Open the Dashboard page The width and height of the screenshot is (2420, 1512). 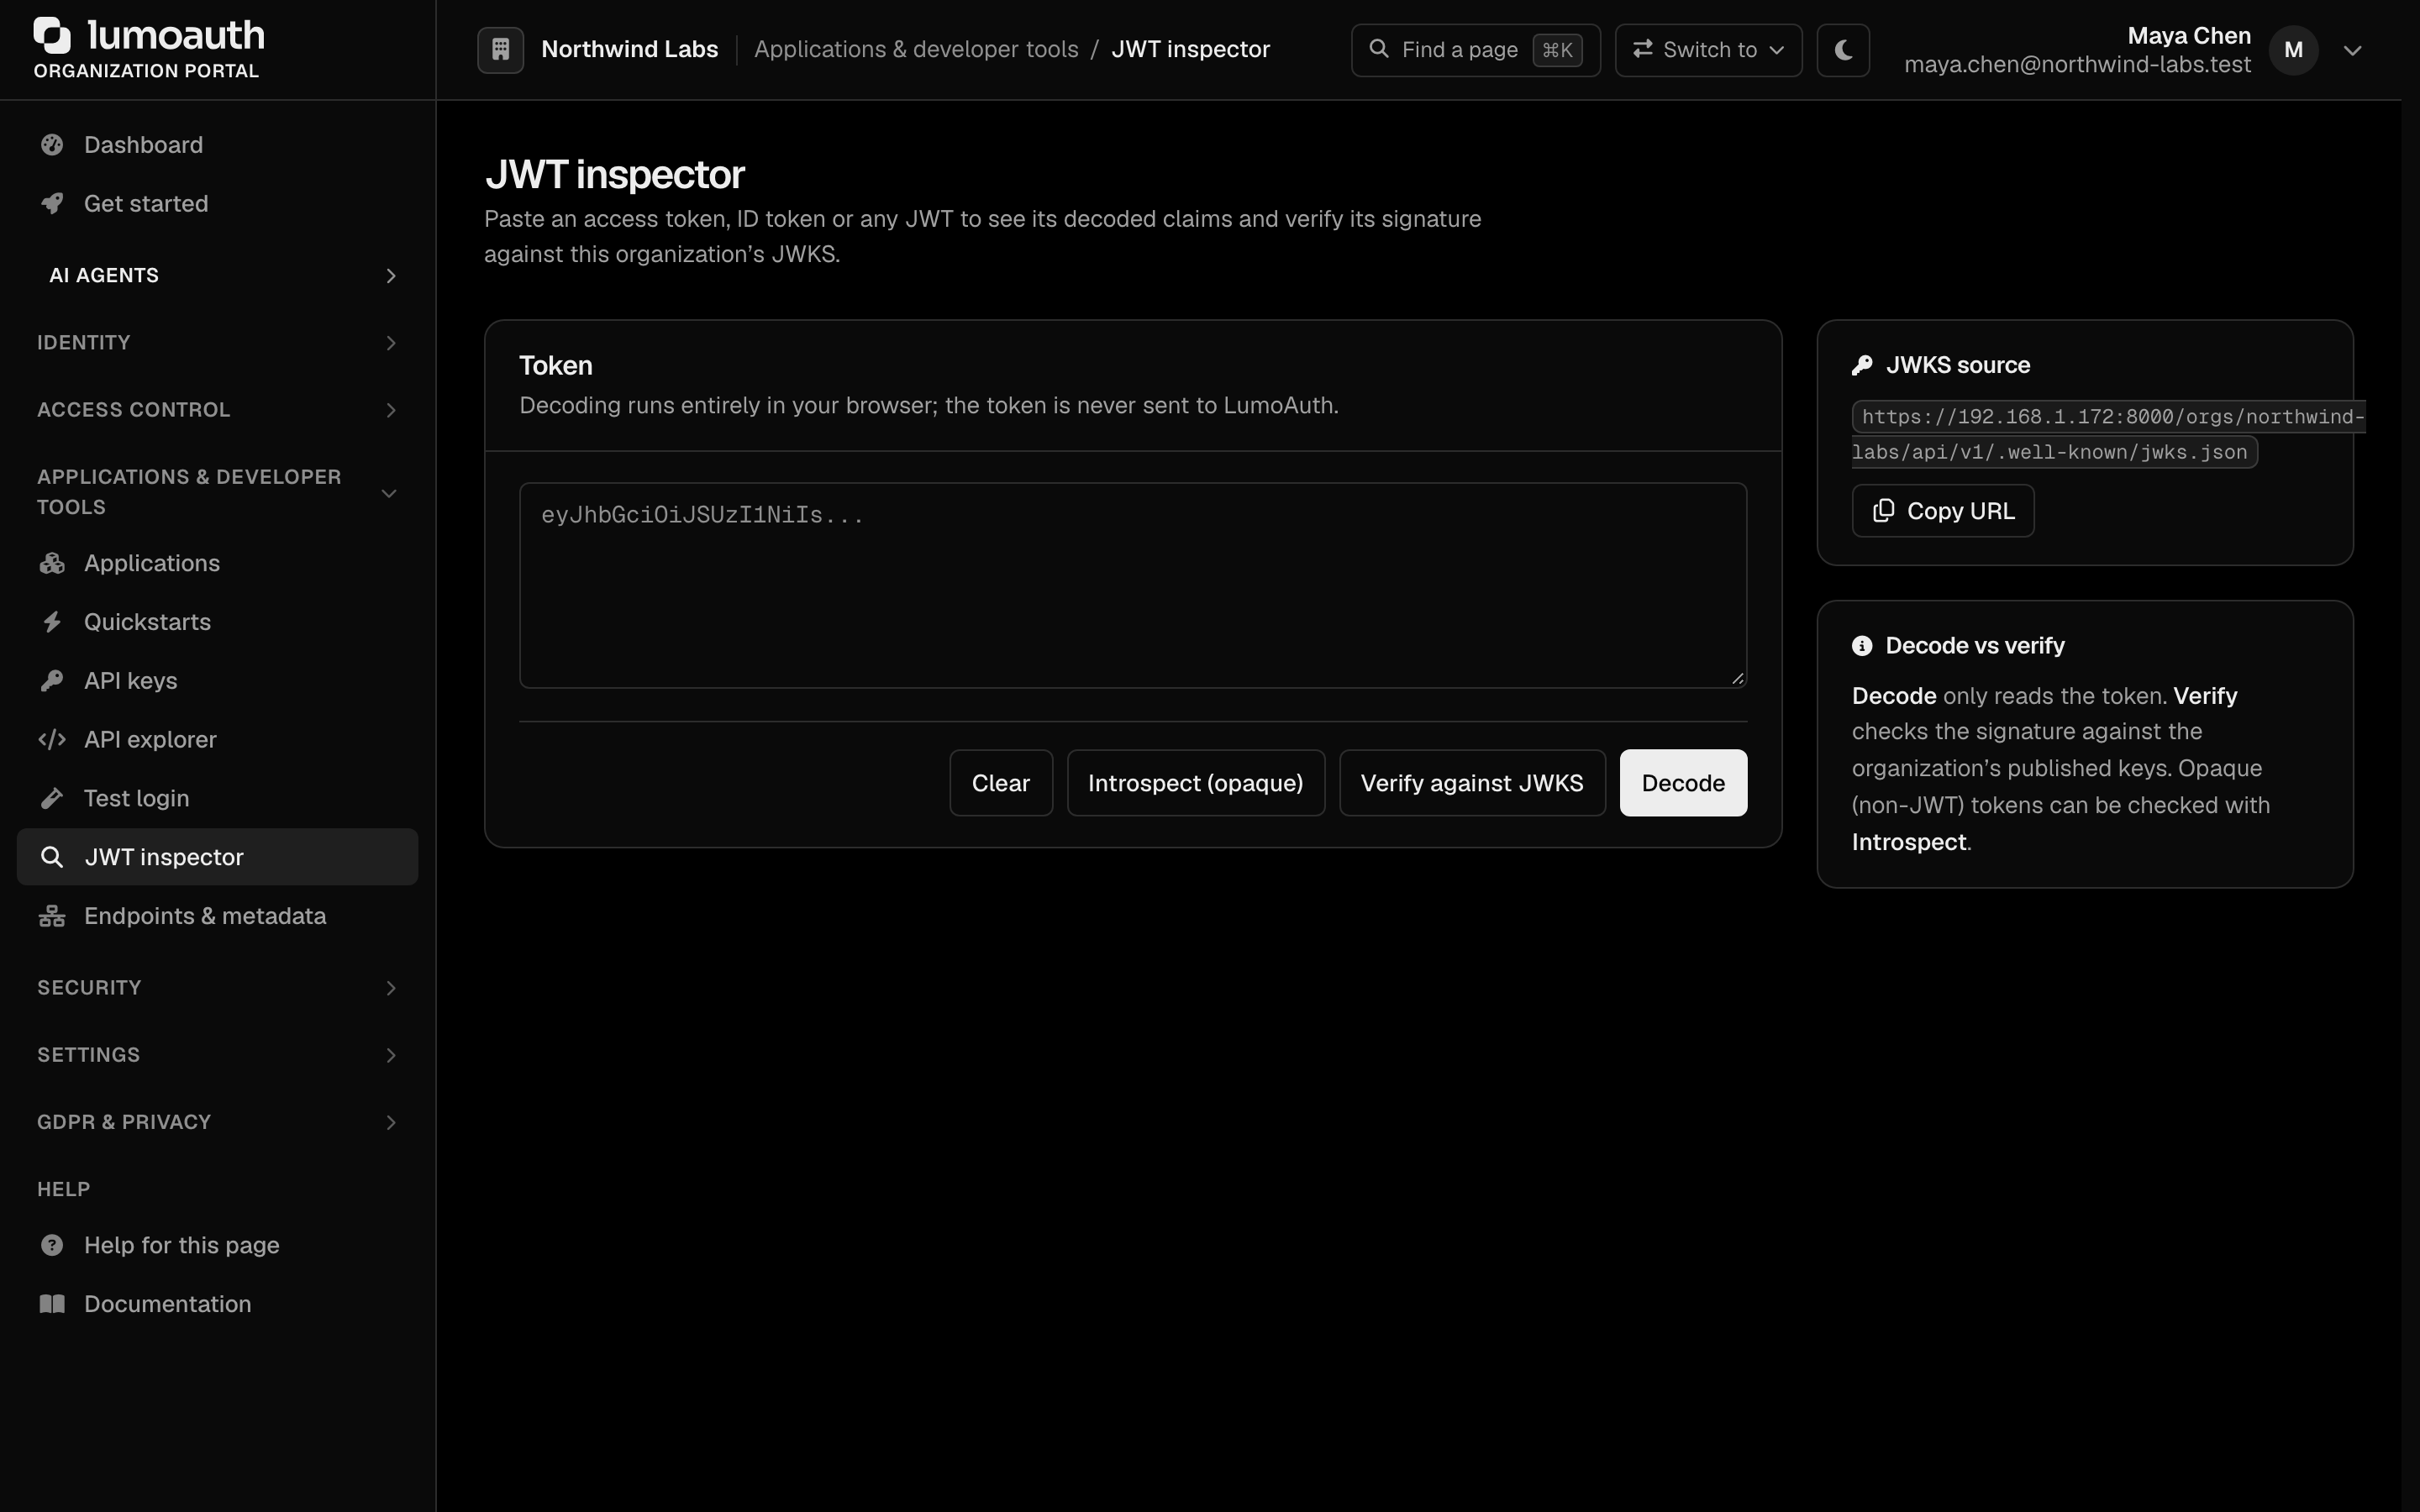217,145
